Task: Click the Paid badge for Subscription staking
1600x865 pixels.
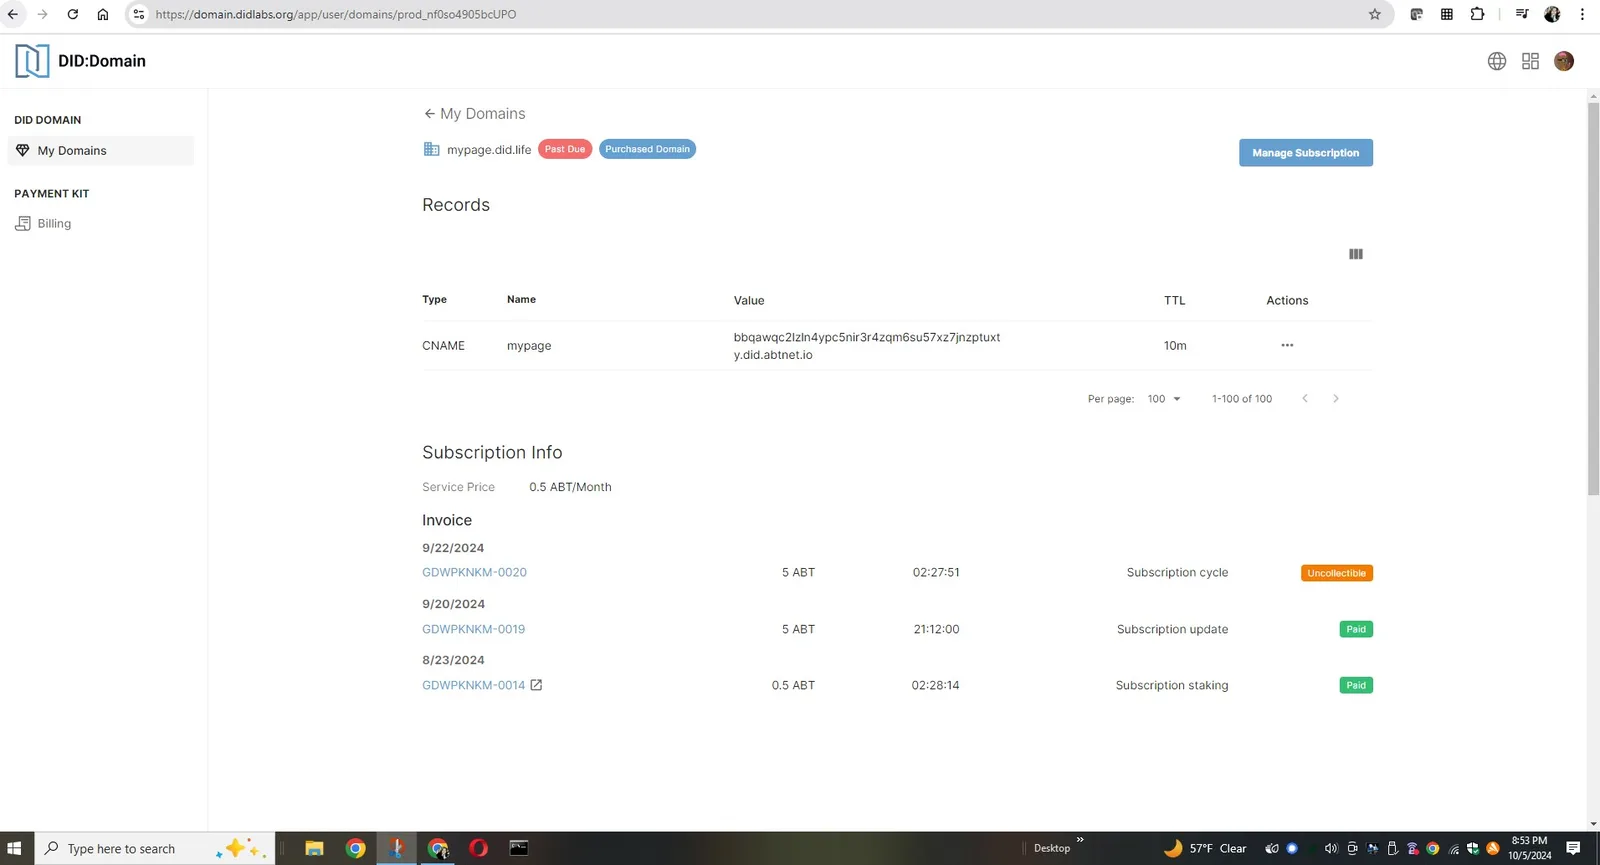Action: point(1356,685)
